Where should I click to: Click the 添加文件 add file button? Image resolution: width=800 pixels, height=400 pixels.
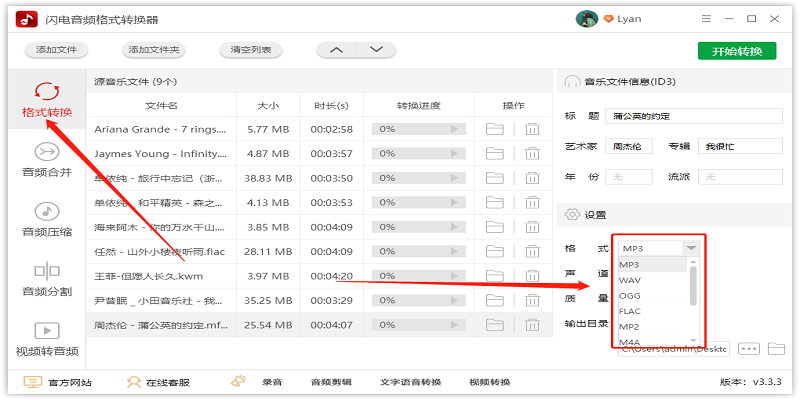57,50
